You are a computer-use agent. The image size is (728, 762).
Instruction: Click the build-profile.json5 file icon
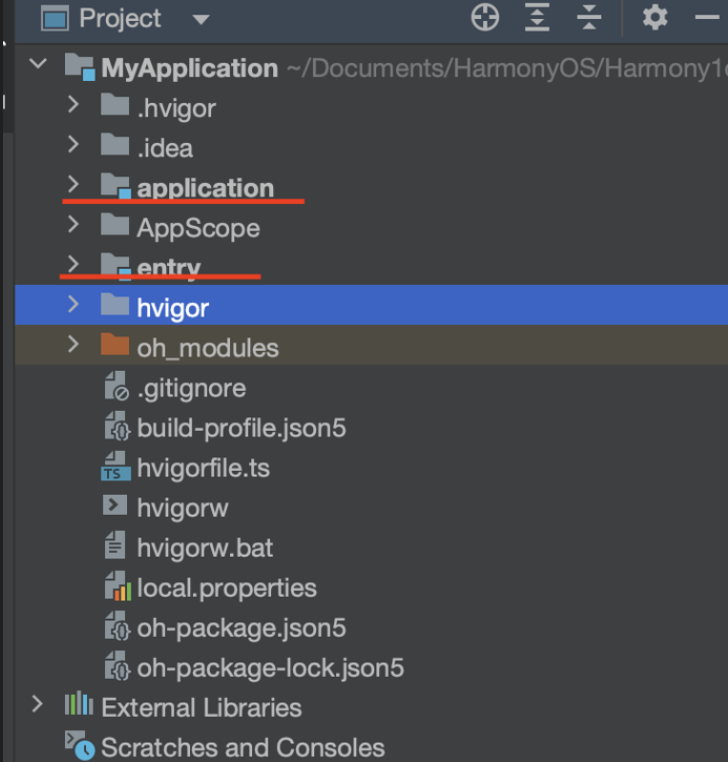117,426
